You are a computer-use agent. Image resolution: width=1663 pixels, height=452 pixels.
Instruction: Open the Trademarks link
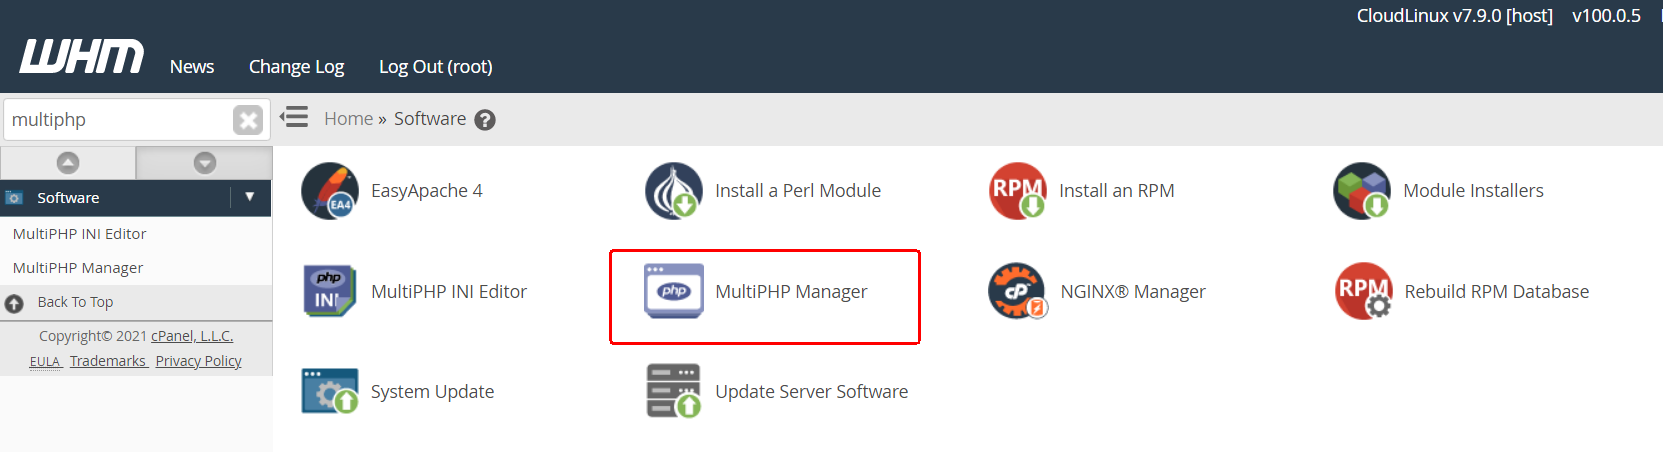108,361
